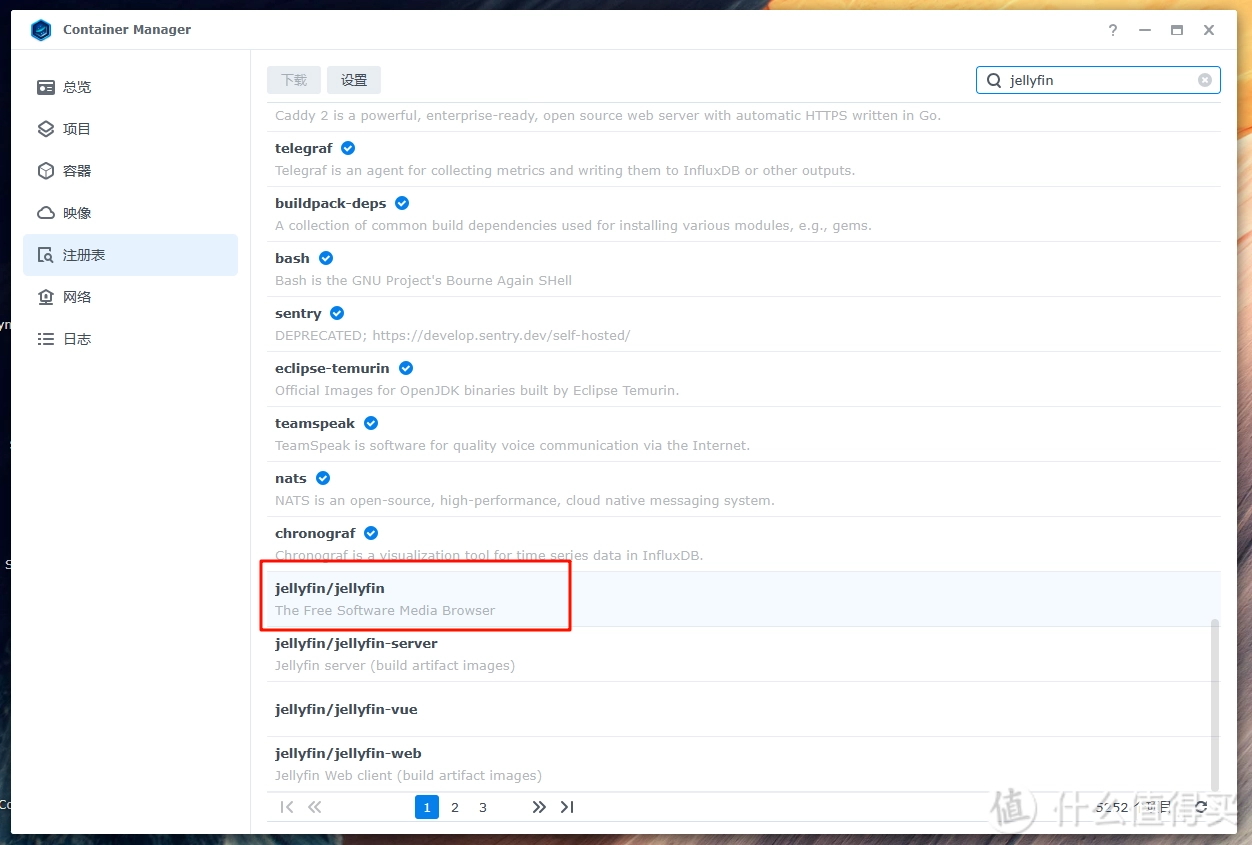1252x845 pixels.
Task: Select the eclipse-temurin image row
Action: click(x=743, y=379)
